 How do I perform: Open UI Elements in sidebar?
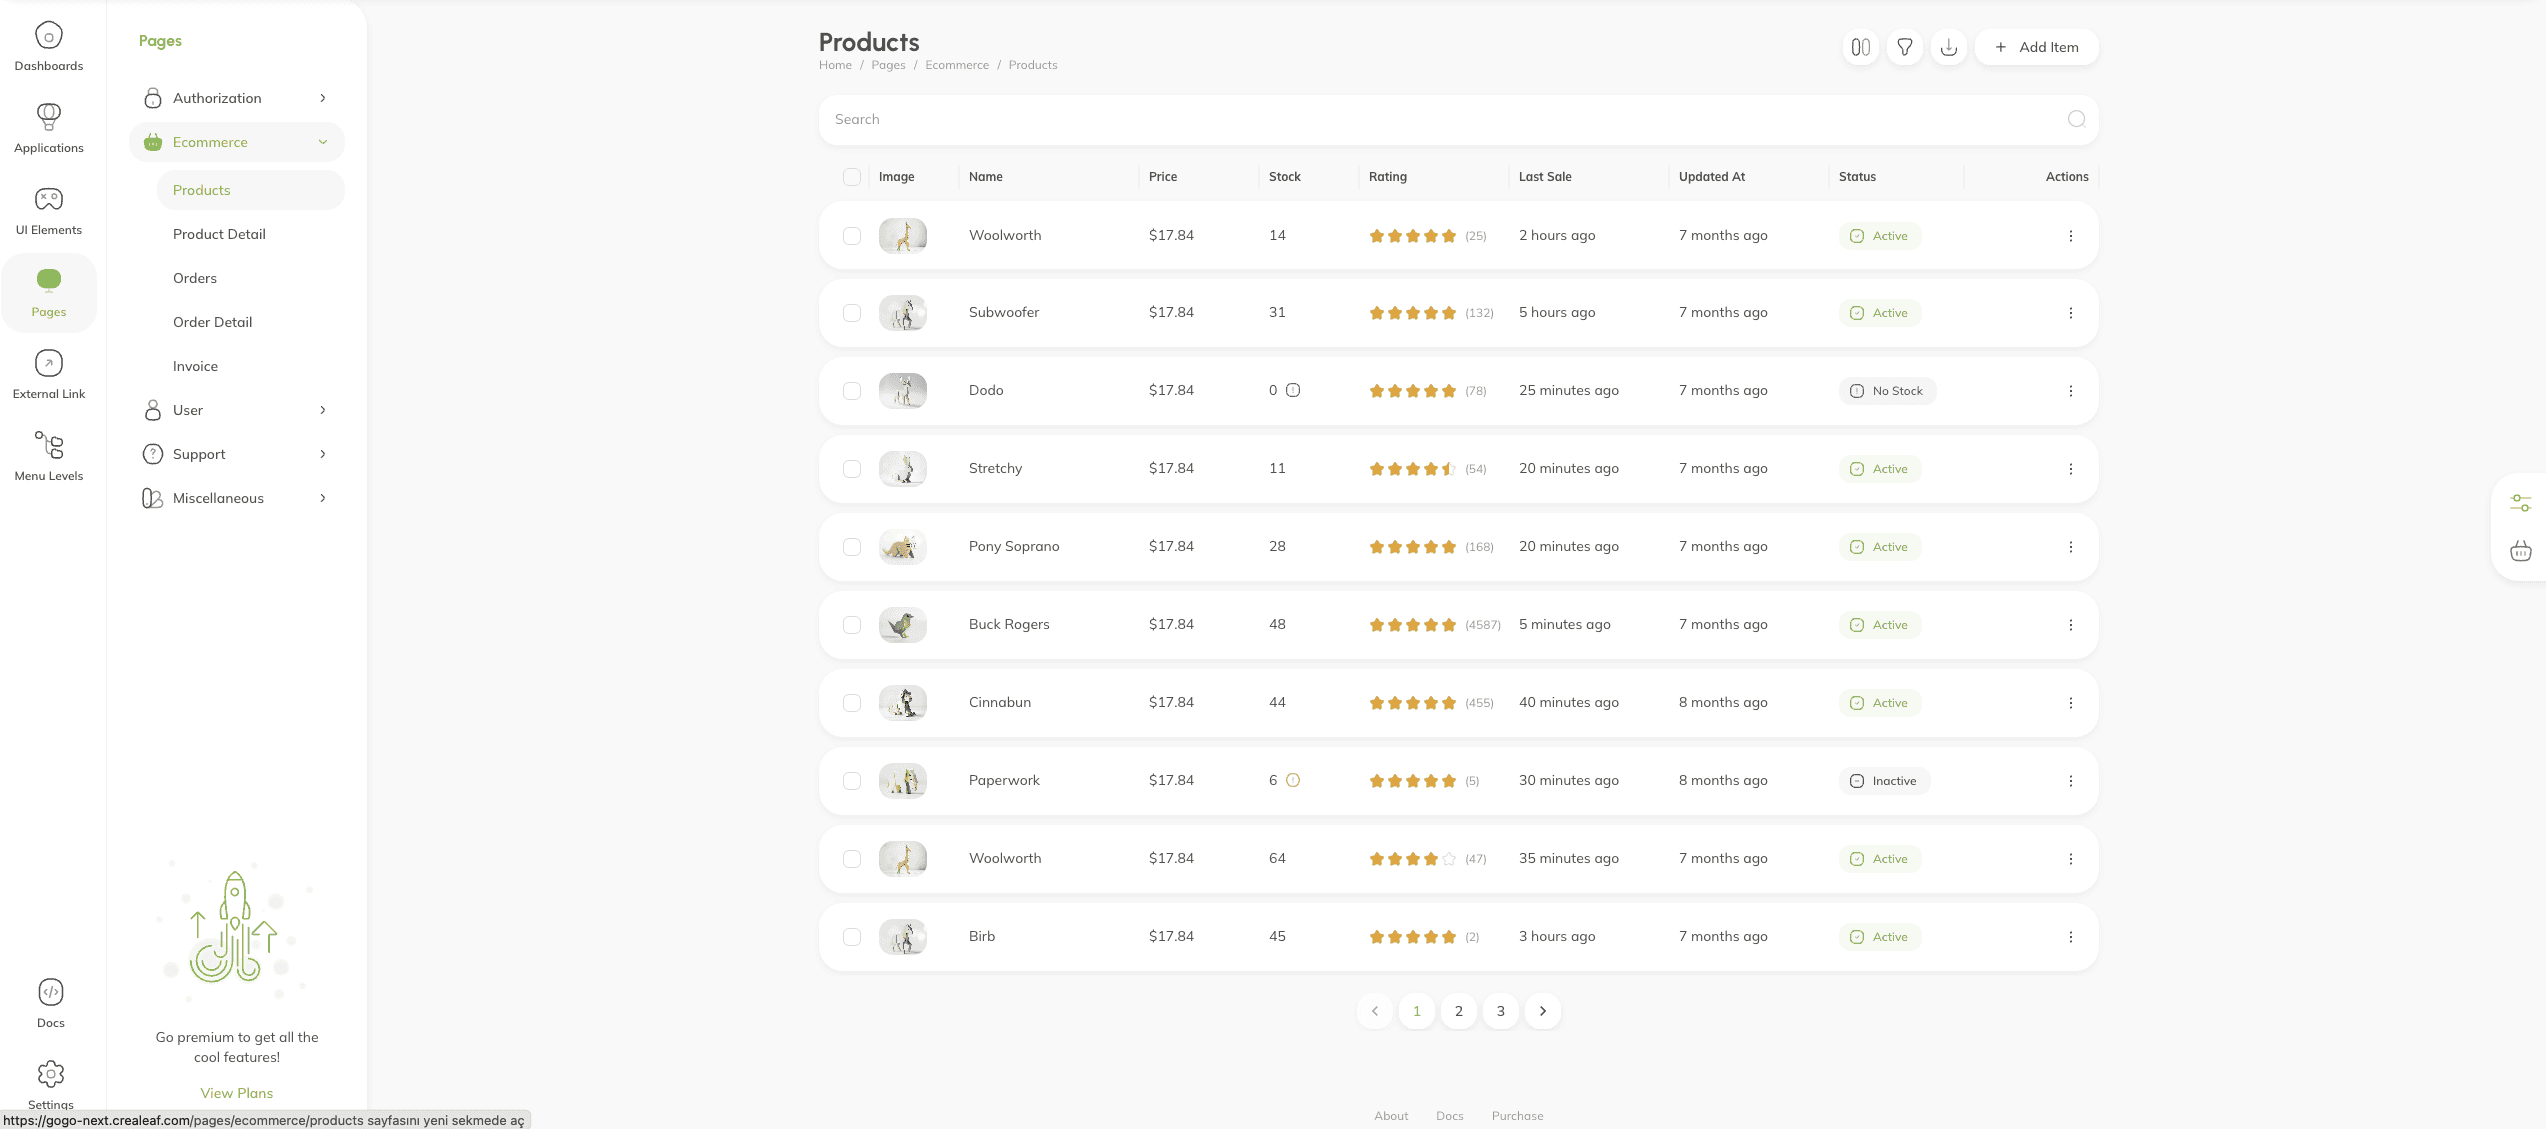[x=49, y=211]
